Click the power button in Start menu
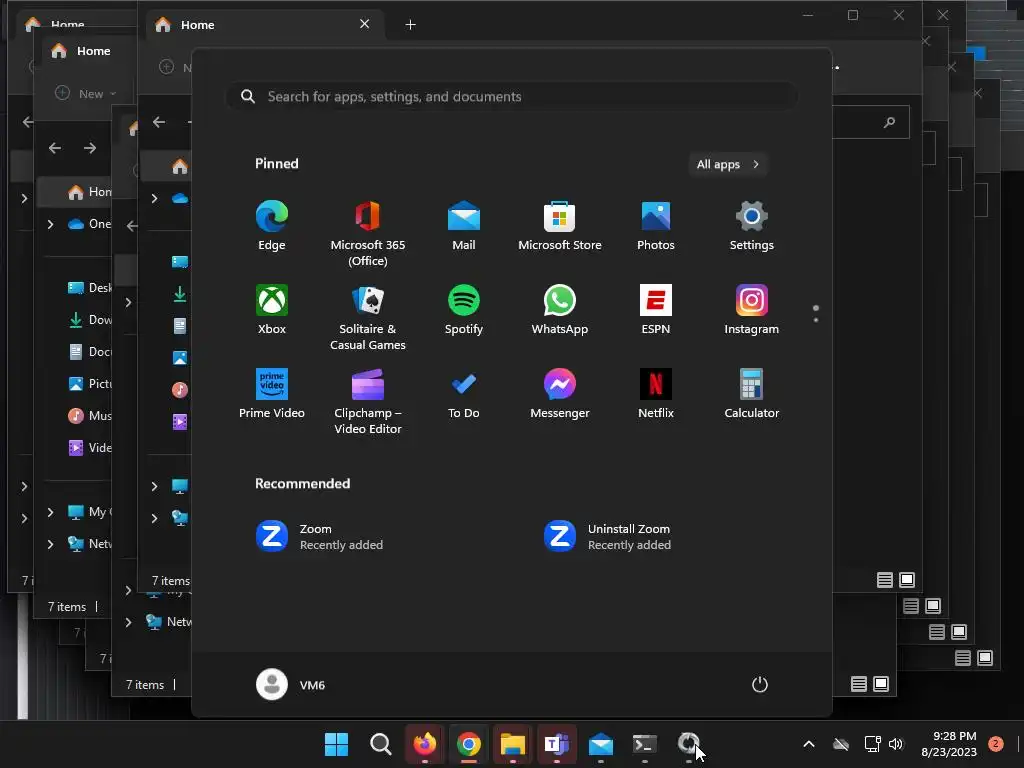The image size is (1024, 768). 760,684
